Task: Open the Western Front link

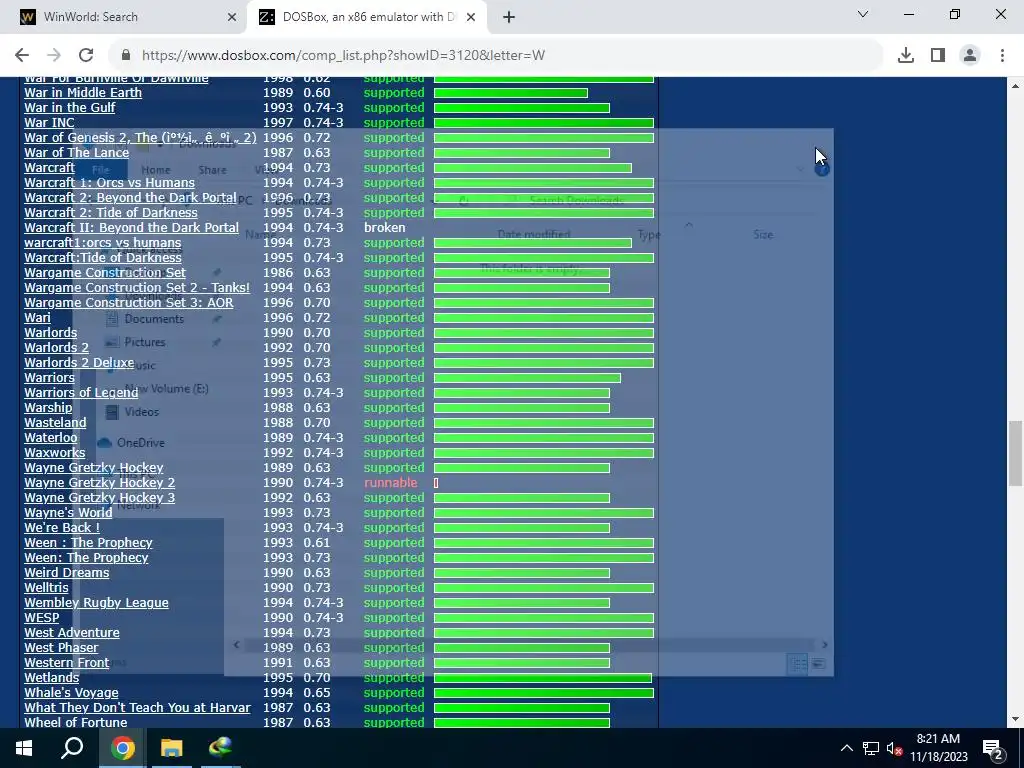Action: [67, 664]
